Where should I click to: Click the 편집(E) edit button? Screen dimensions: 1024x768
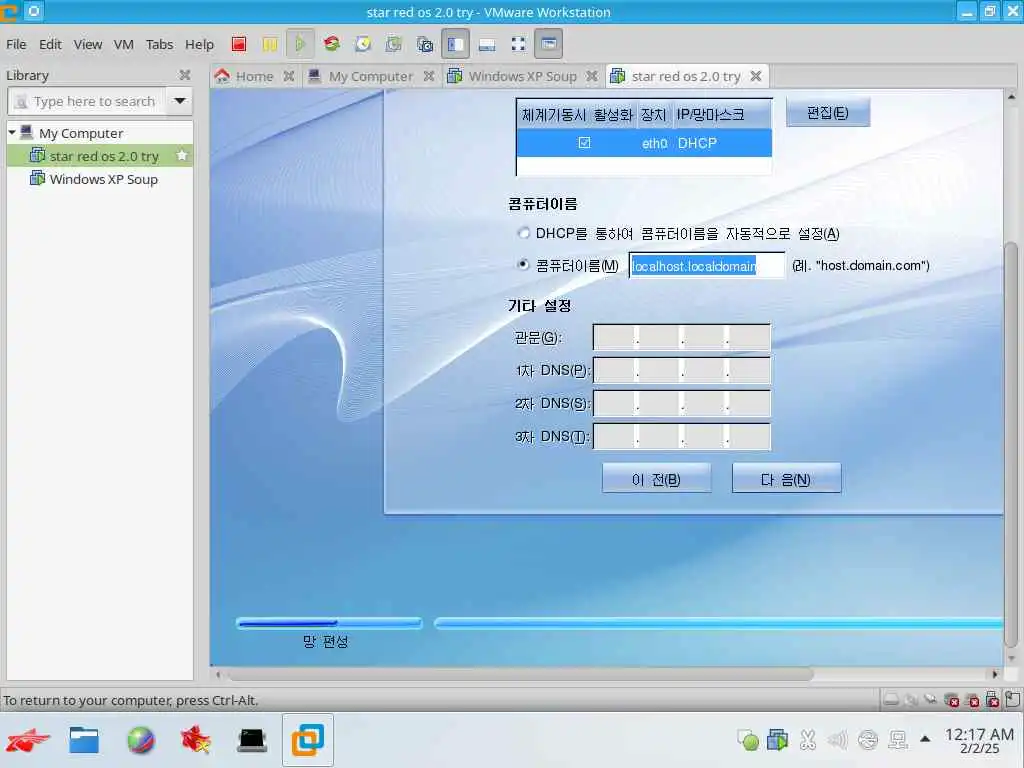(x=827, y=112)
